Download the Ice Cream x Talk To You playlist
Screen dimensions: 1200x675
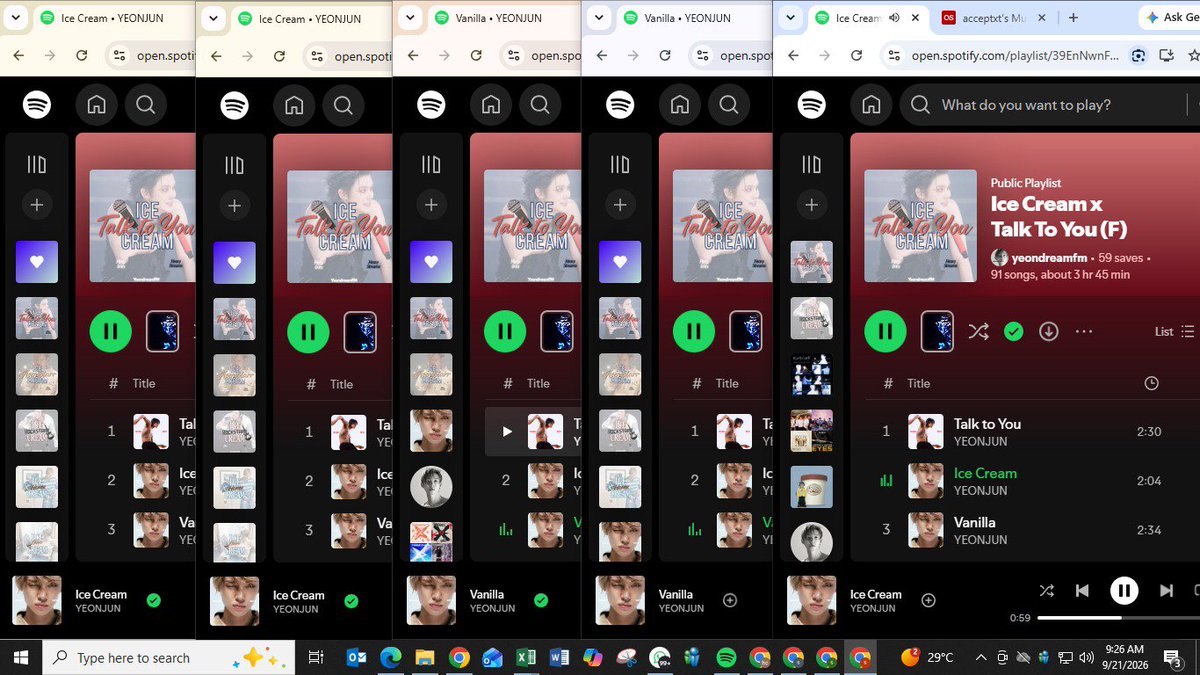coord(1048,331)
